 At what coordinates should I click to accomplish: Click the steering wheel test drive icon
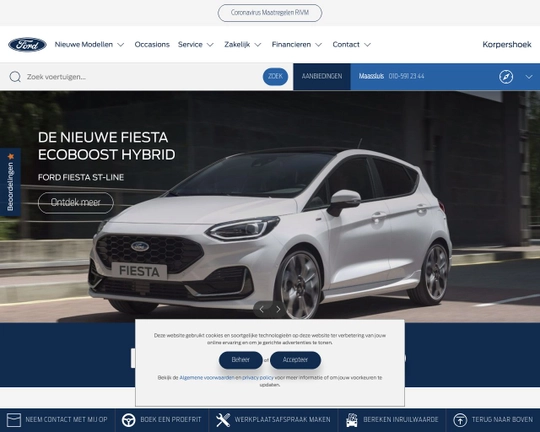[129, 420]
